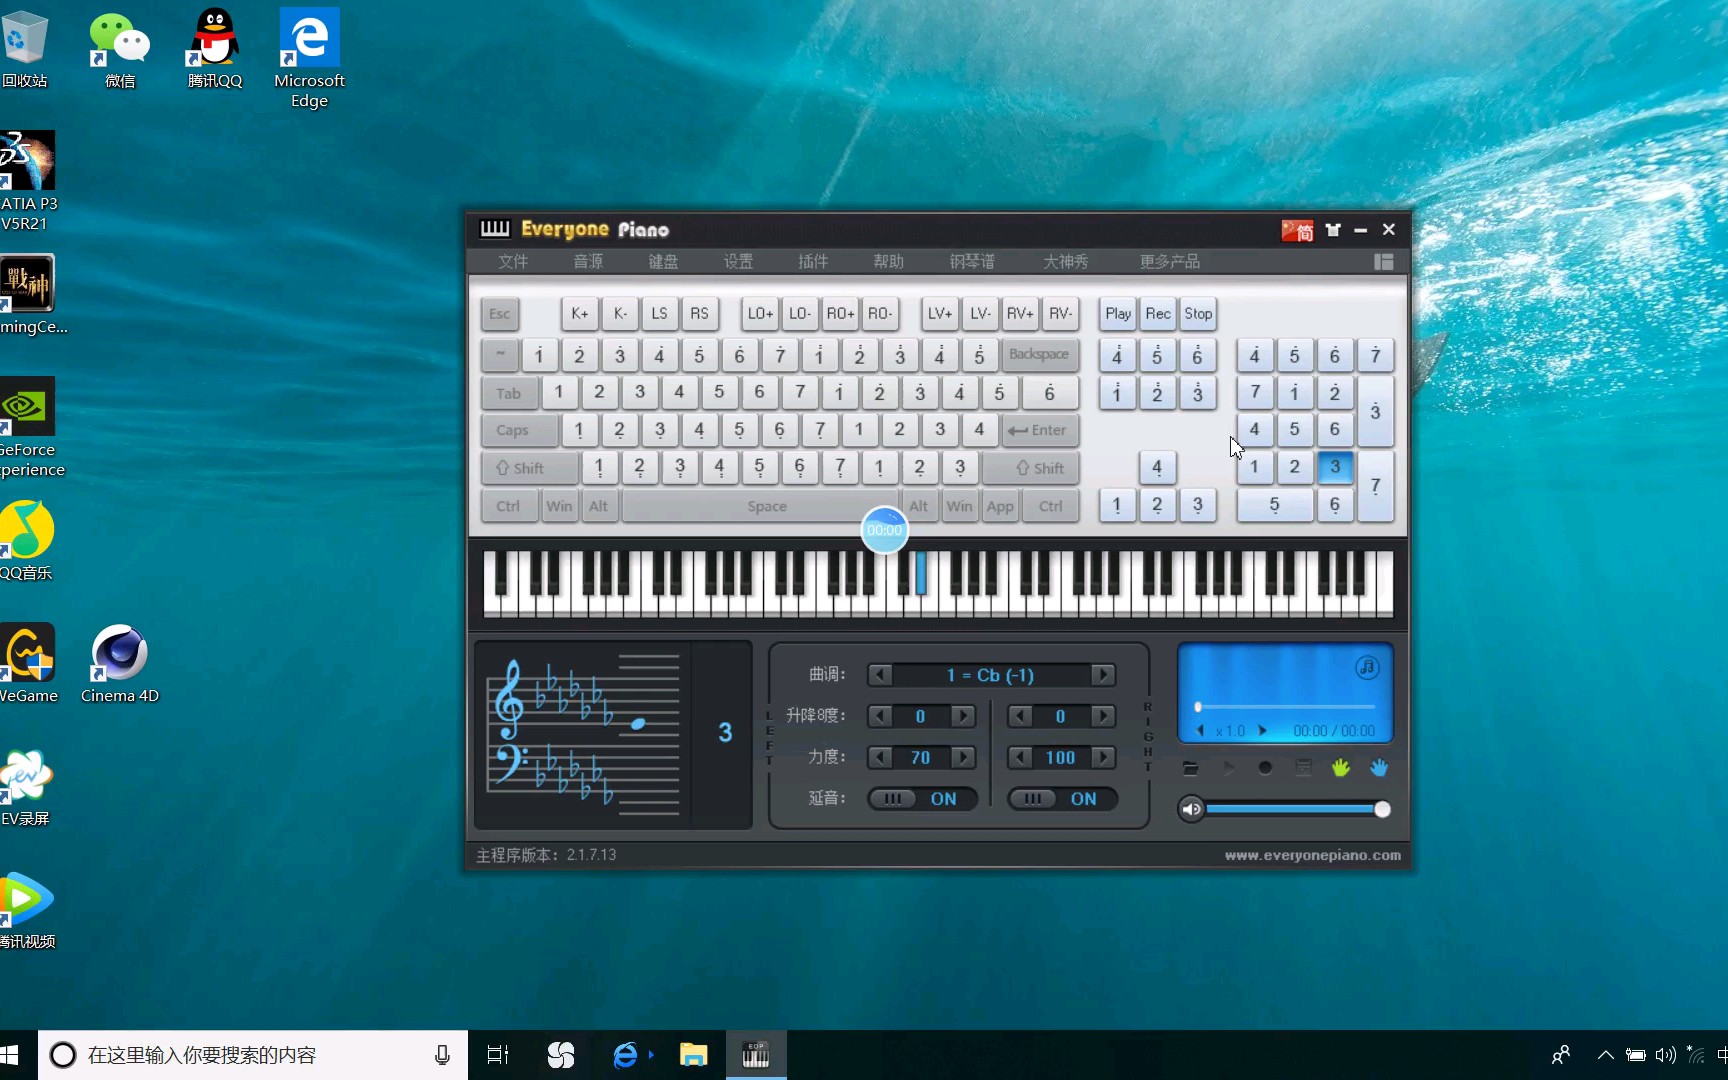Image resolution: width=1728 pixels, height=1080 pixels.
Task: Start playback with the gray play triangle
Action: point(1228,768)
